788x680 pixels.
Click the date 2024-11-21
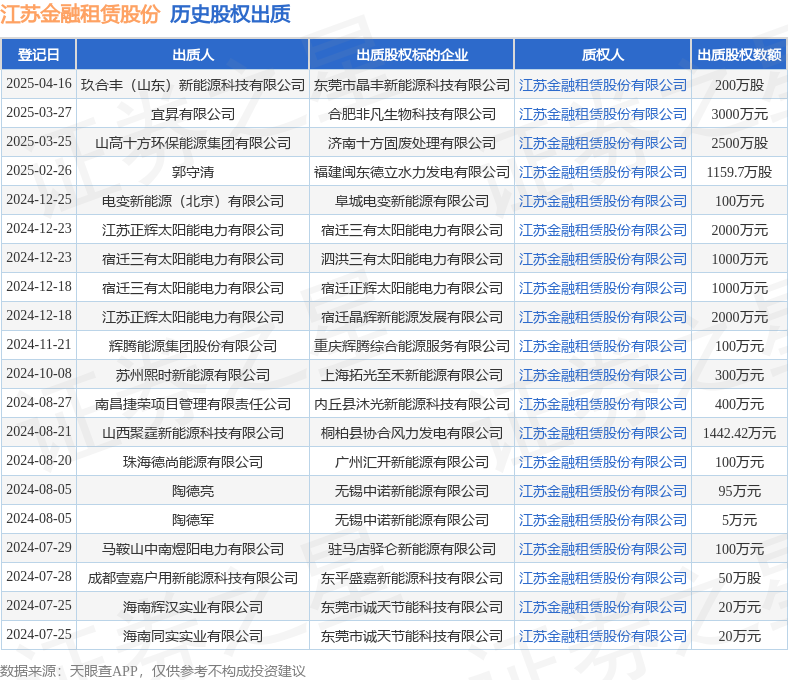(39, 345)
